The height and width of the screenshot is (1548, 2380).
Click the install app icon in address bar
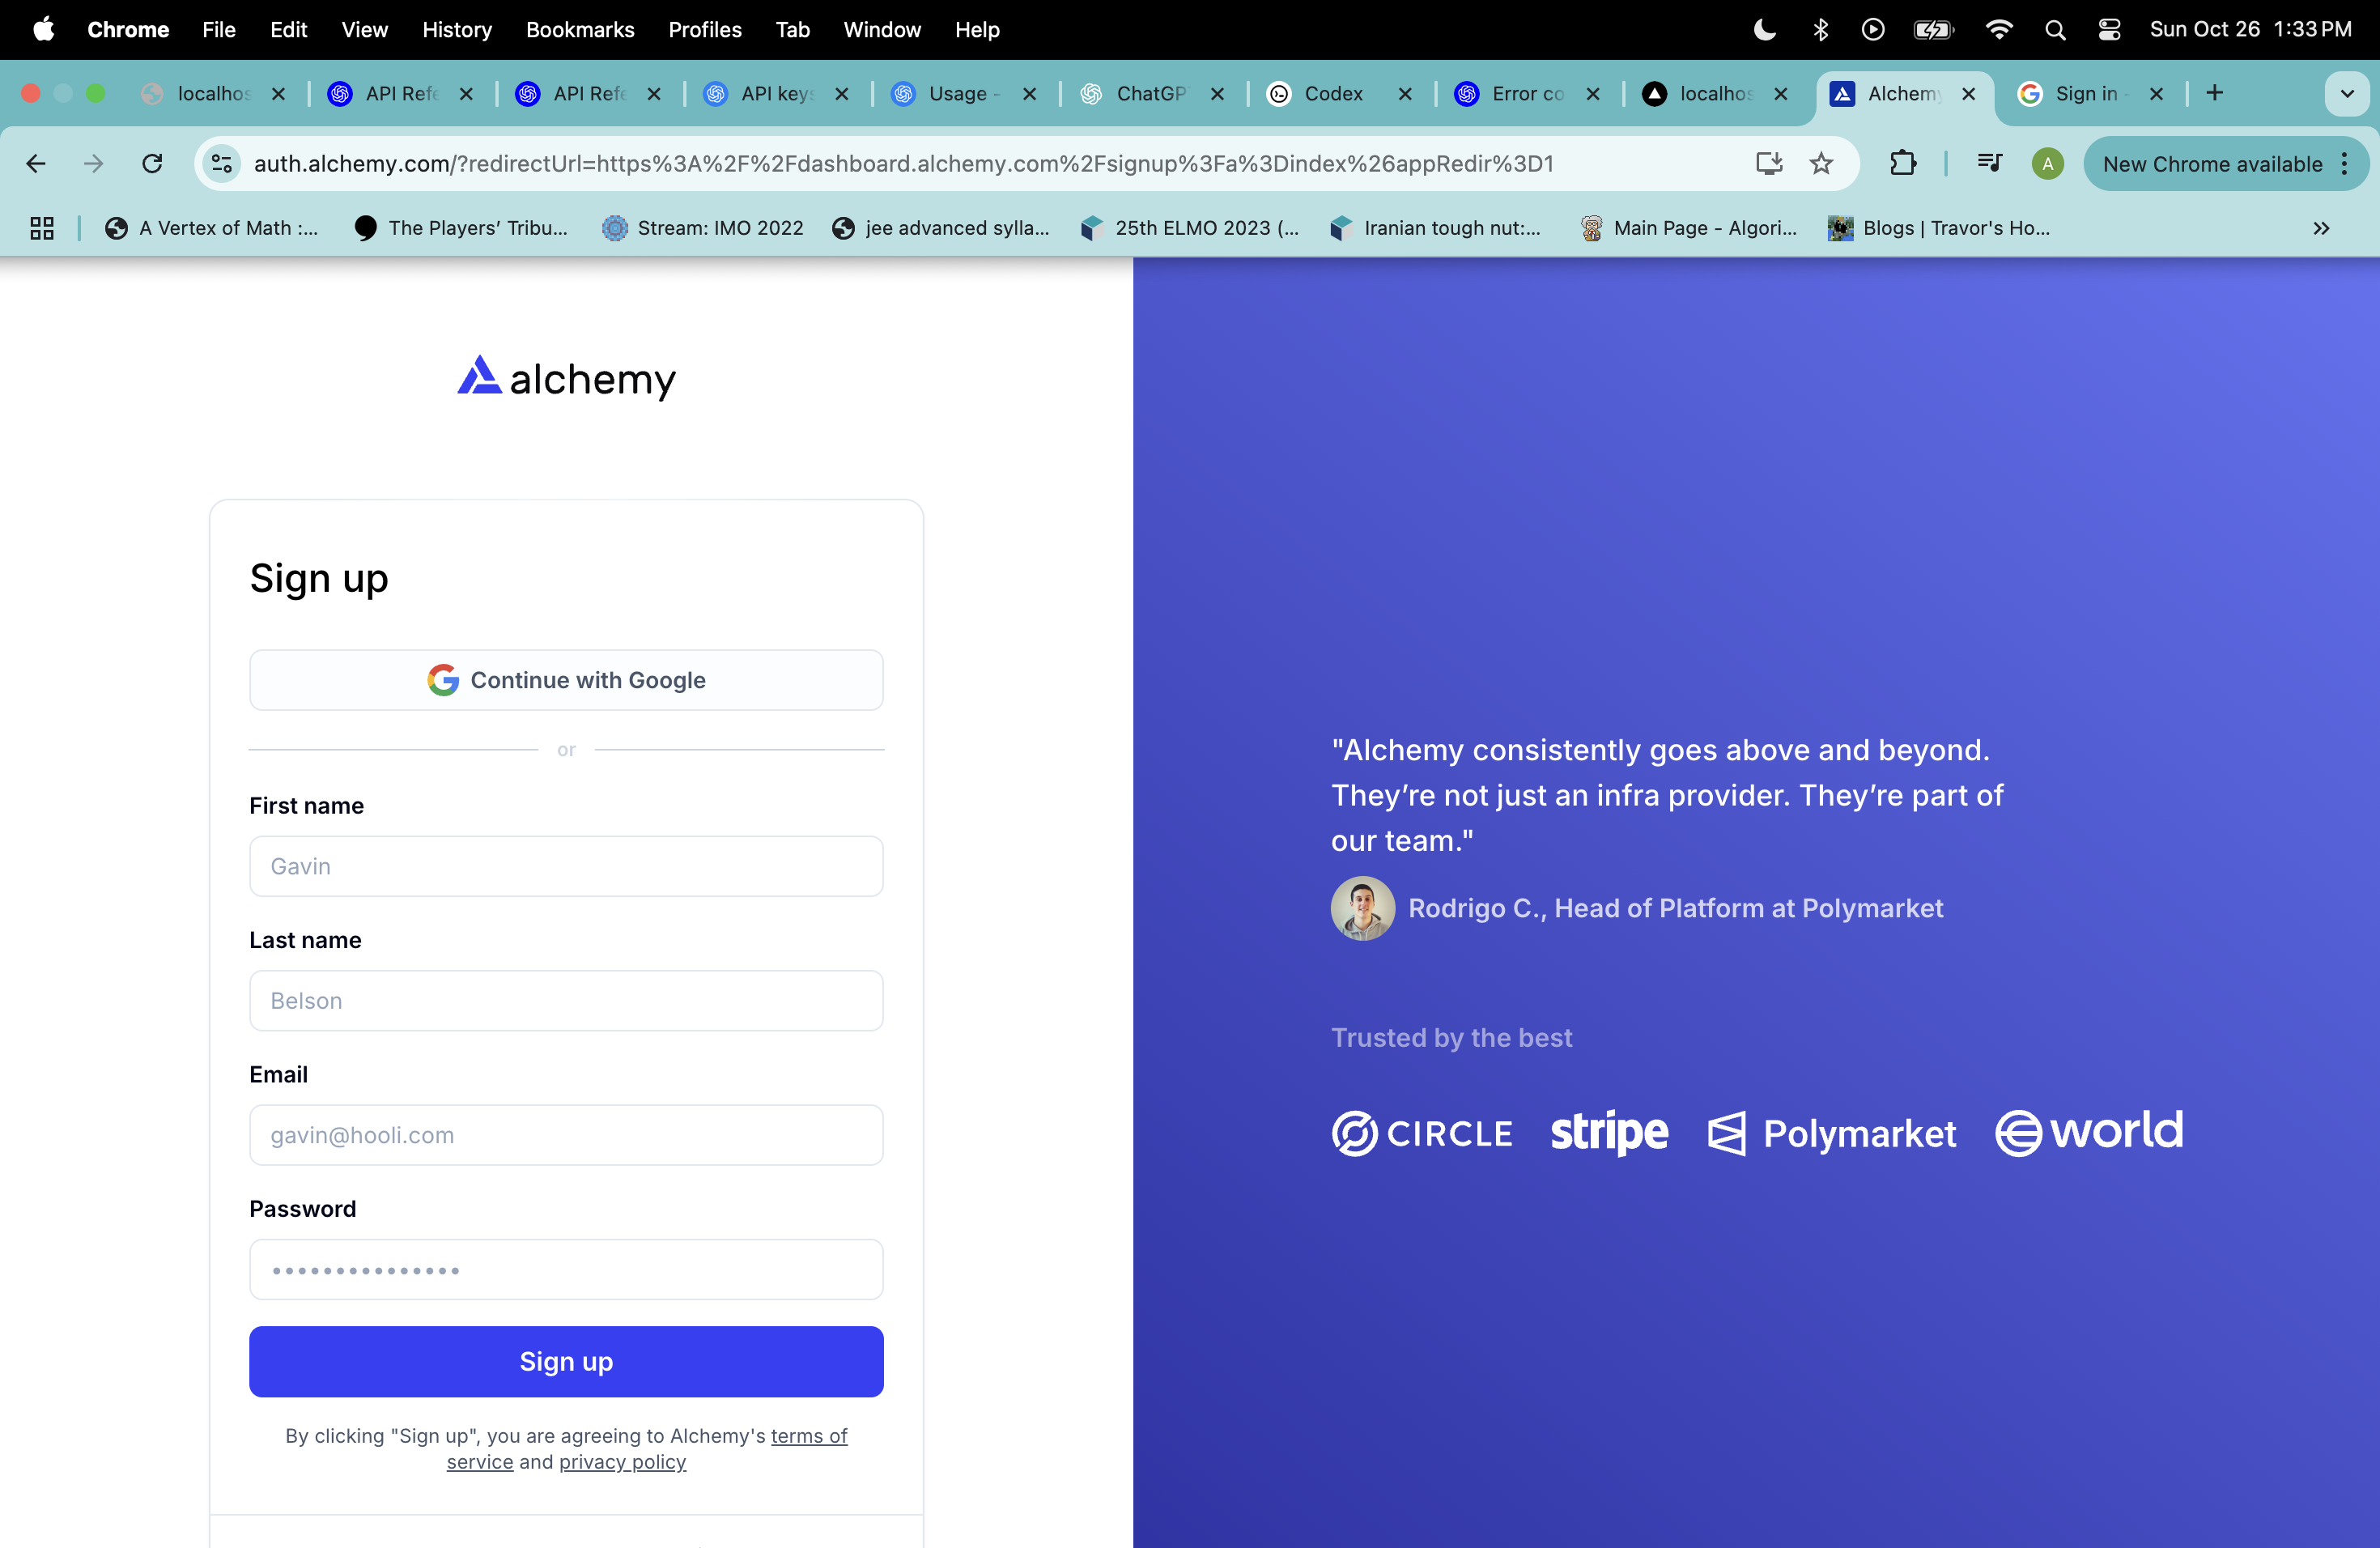pos(1768,163)
